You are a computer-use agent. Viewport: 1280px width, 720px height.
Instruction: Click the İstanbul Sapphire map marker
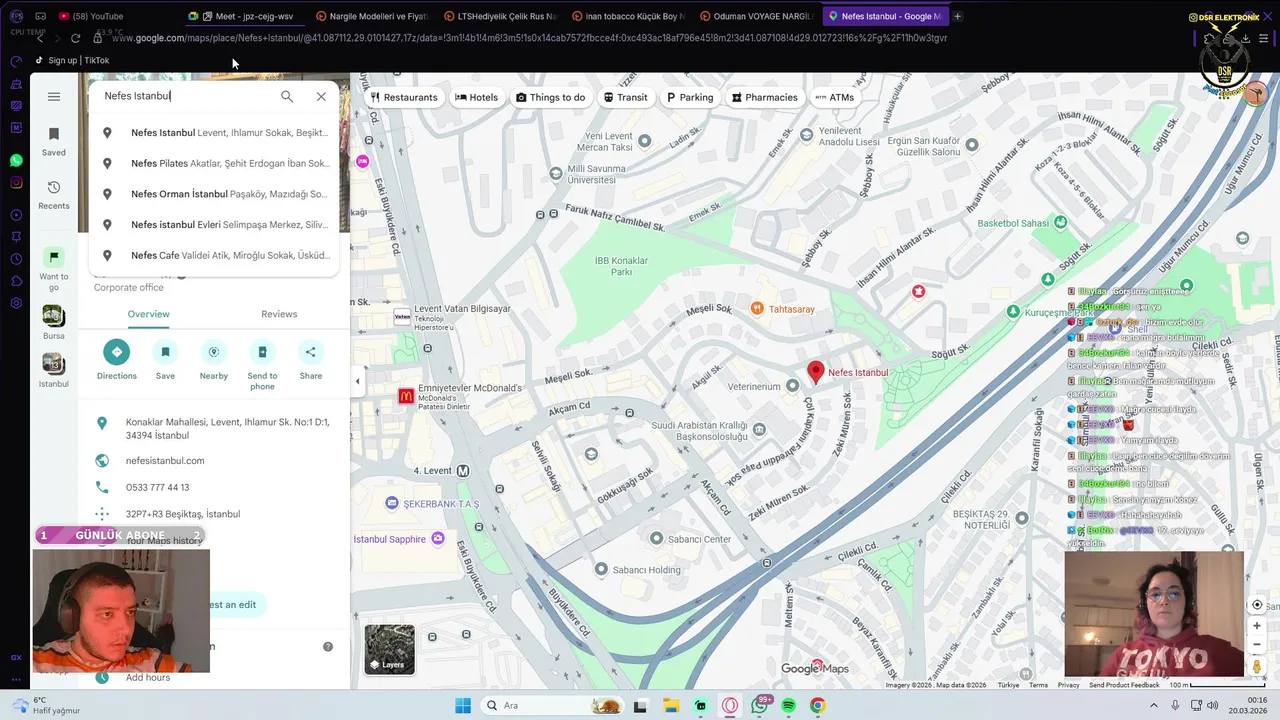pos(437,539)
